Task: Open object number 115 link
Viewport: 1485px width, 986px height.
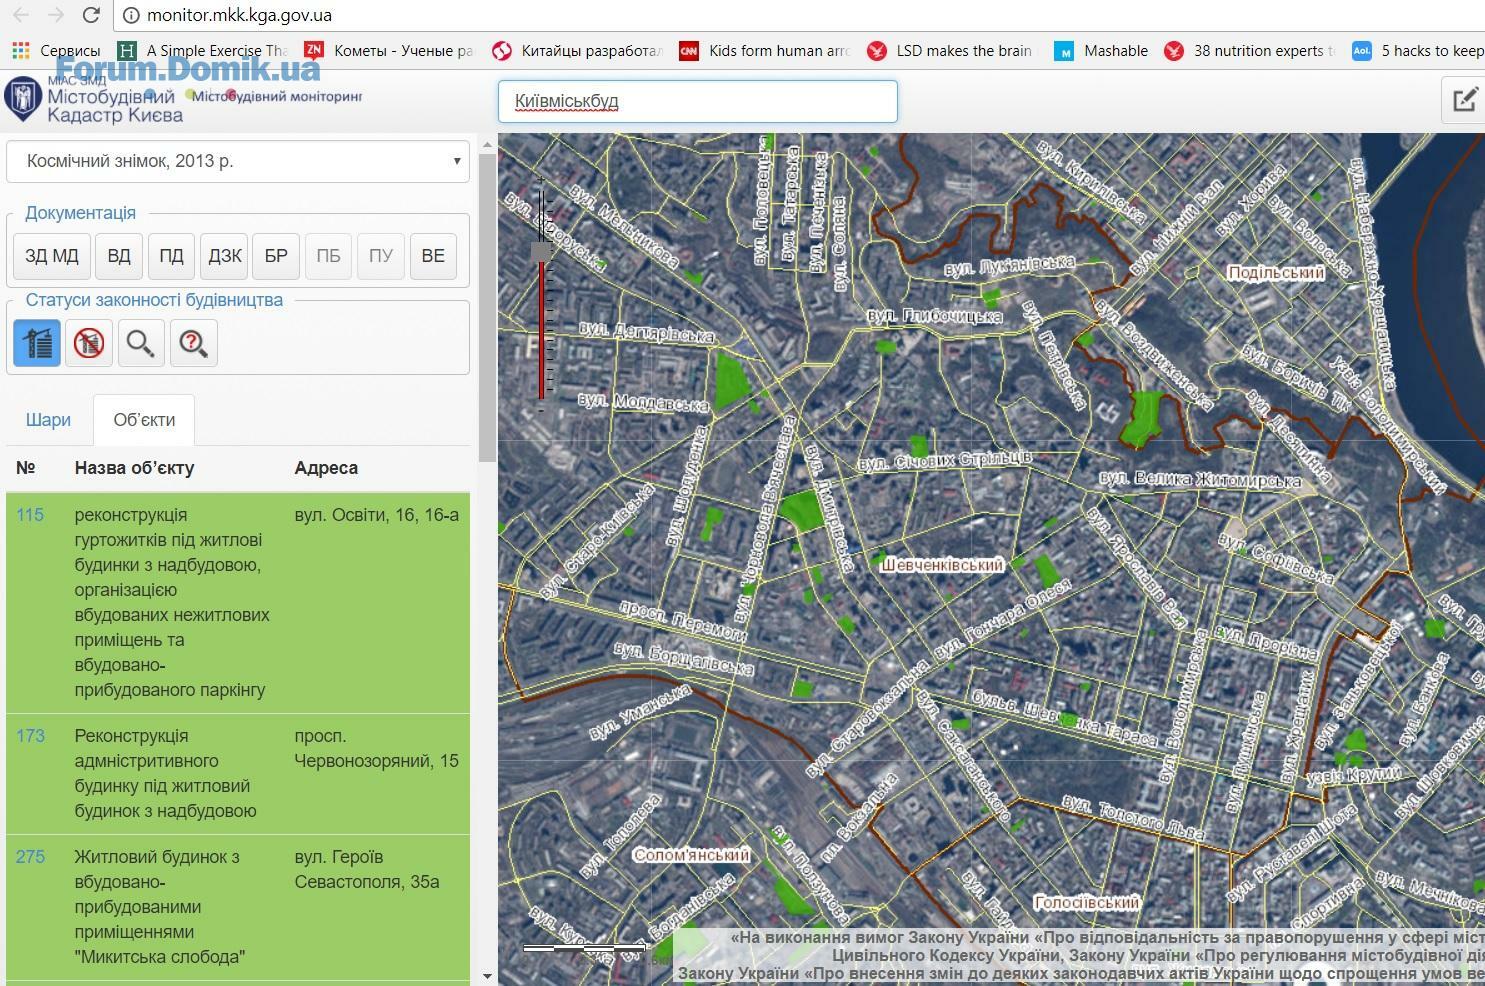Action: point(30,515)
